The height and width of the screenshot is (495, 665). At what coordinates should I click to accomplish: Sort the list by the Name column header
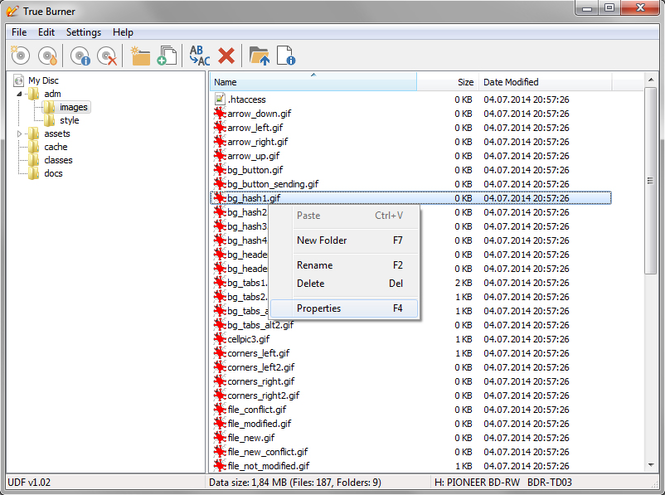310,82
